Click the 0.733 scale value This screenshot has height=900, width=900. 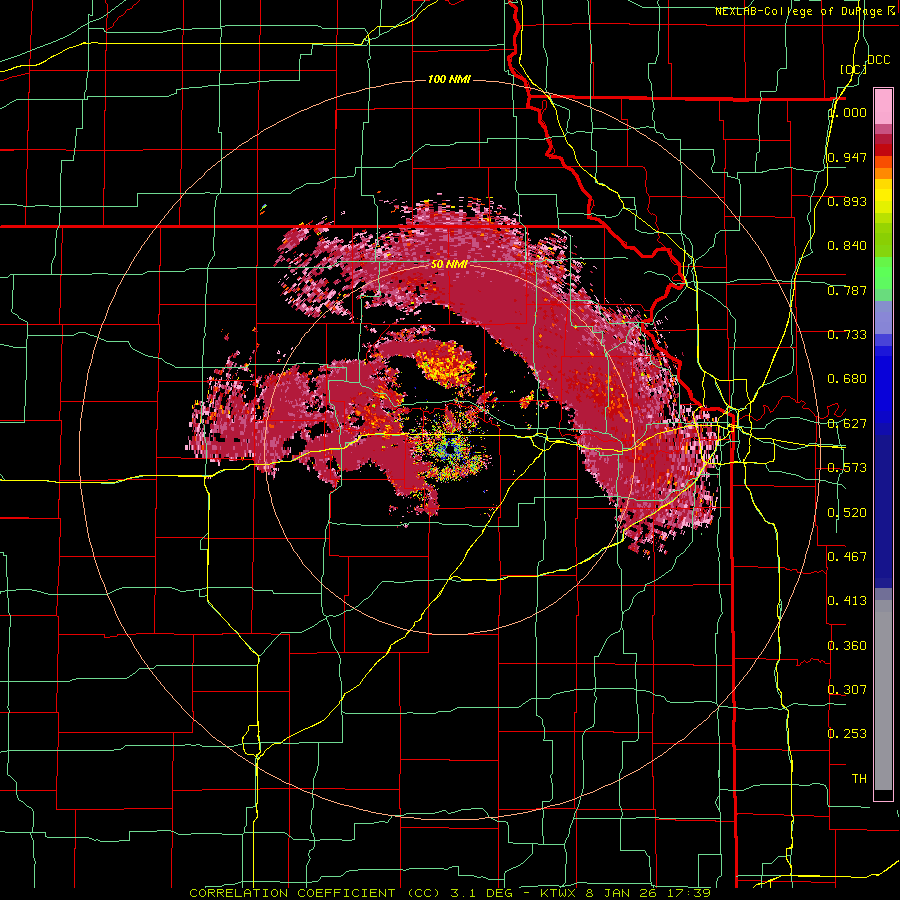847,335
